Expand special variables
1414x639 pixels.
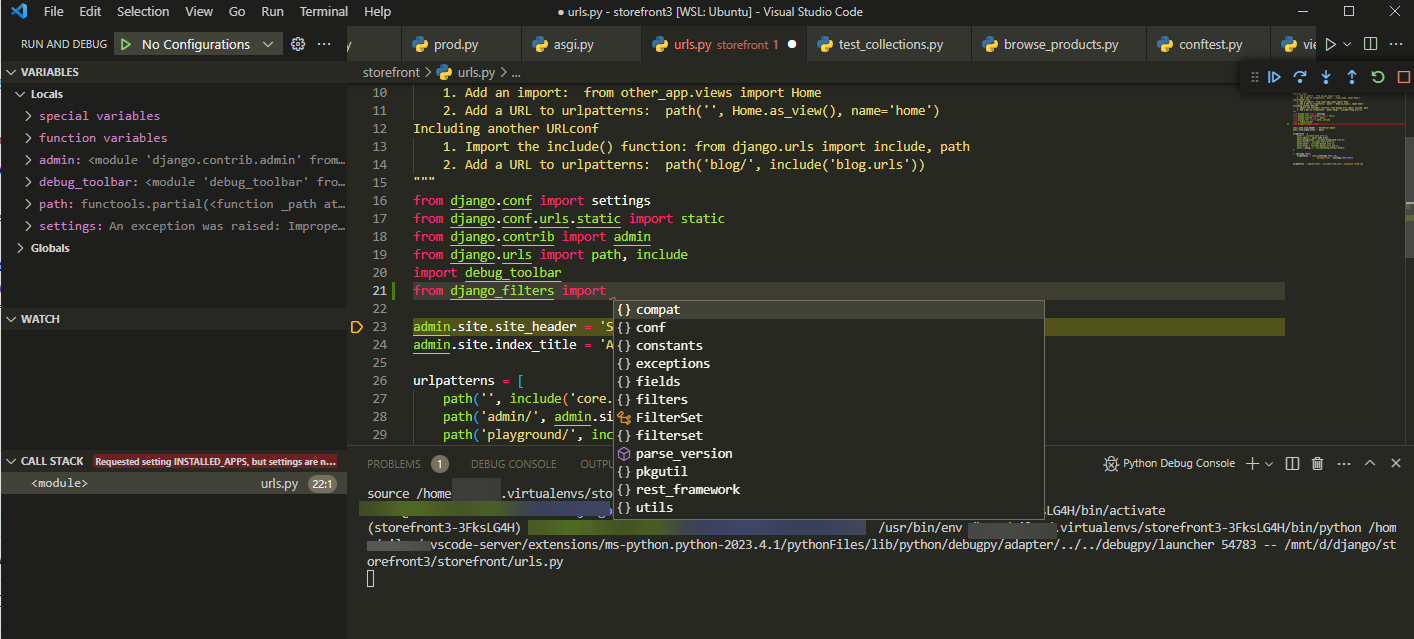(x=30, y=116)
